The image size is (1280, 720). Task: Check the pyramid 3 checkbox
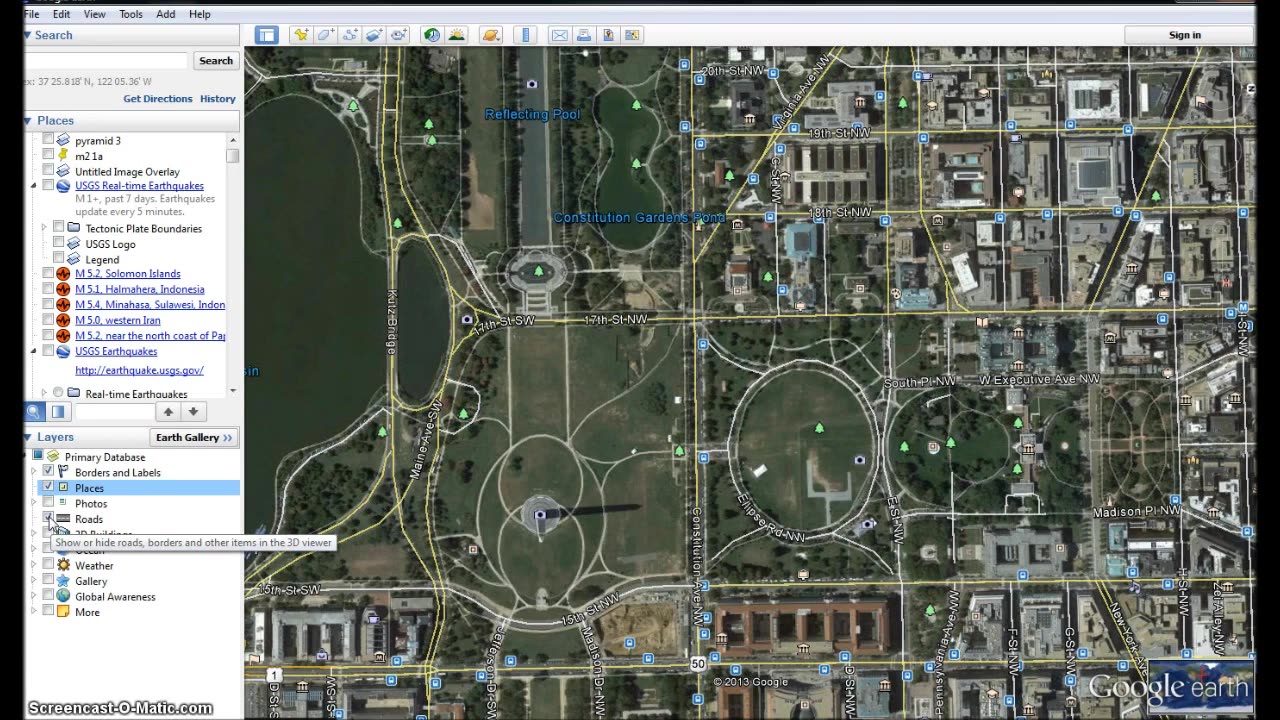tap(48, 140)
